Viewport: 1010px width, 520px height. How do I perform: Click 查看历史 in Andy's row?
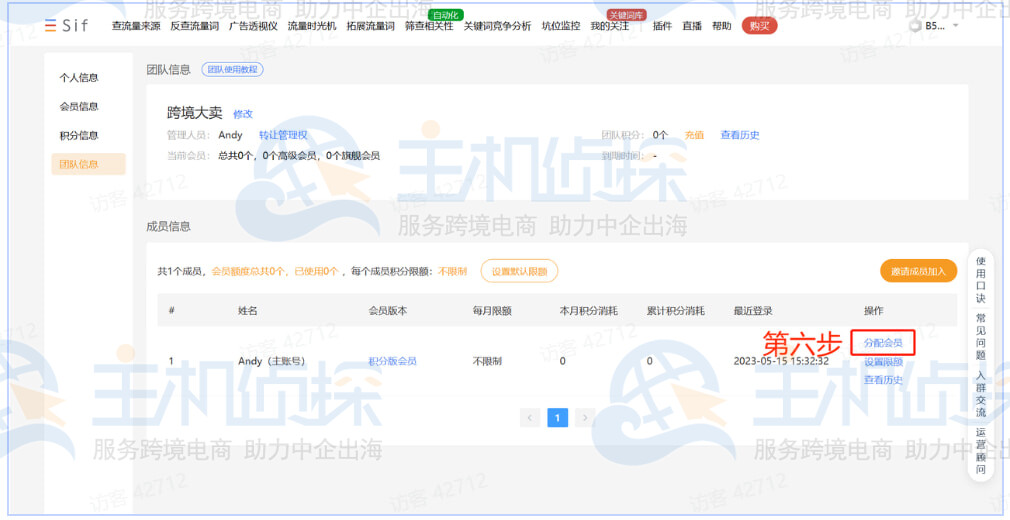(x=883, y=380)
